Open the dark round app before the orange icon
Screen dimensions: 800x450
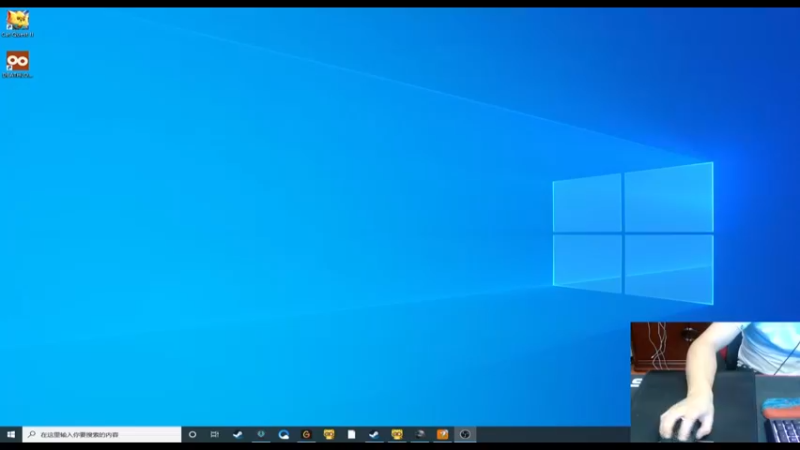pos(420,434)
